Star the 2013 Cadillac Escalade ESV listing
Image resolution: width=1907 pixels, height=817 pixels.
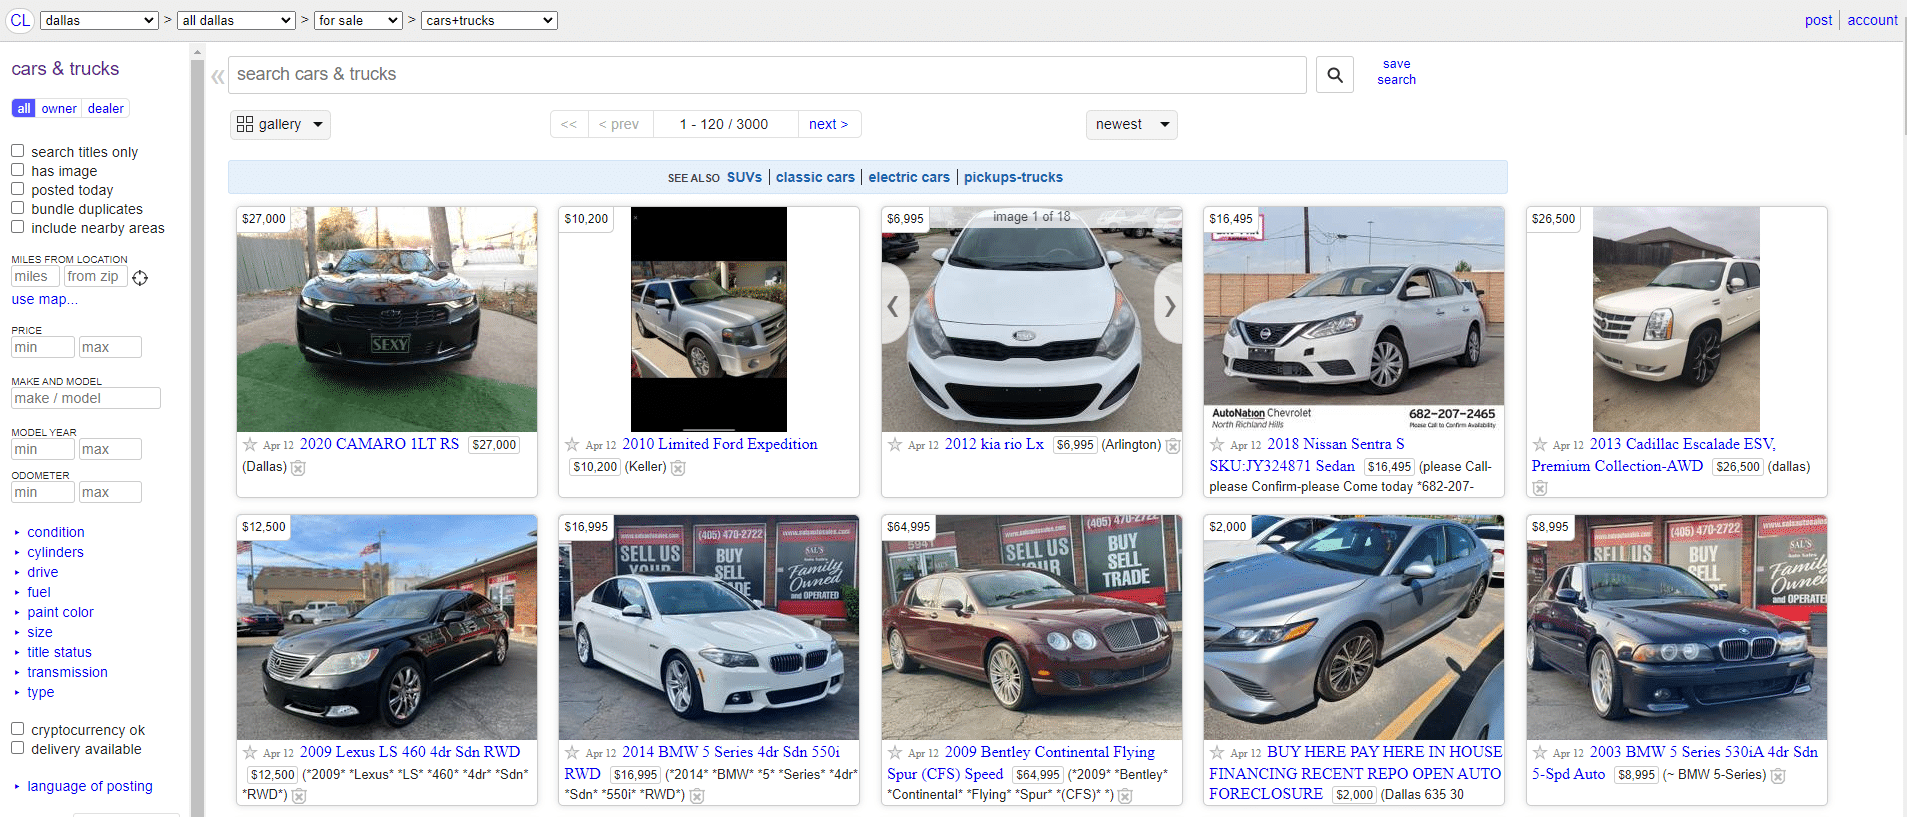click(x=1540, y=445)
